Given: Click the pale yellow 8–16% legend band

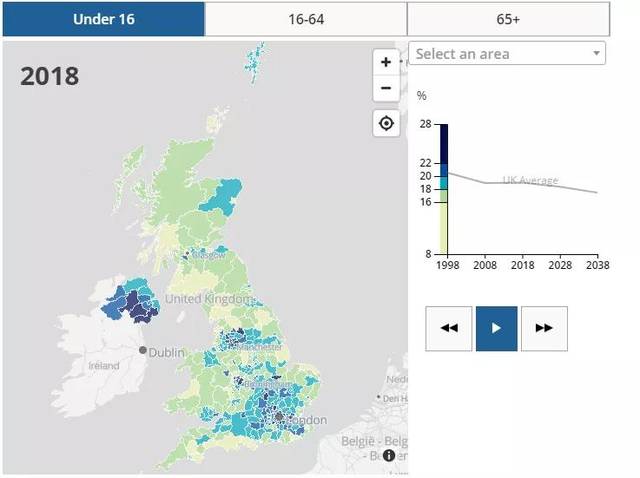Looking at the screenshot, I should tap(443, 227).
